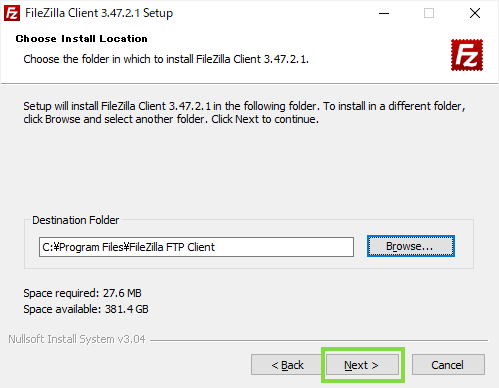Continue installation with the Next button

[x=362, y=365]
